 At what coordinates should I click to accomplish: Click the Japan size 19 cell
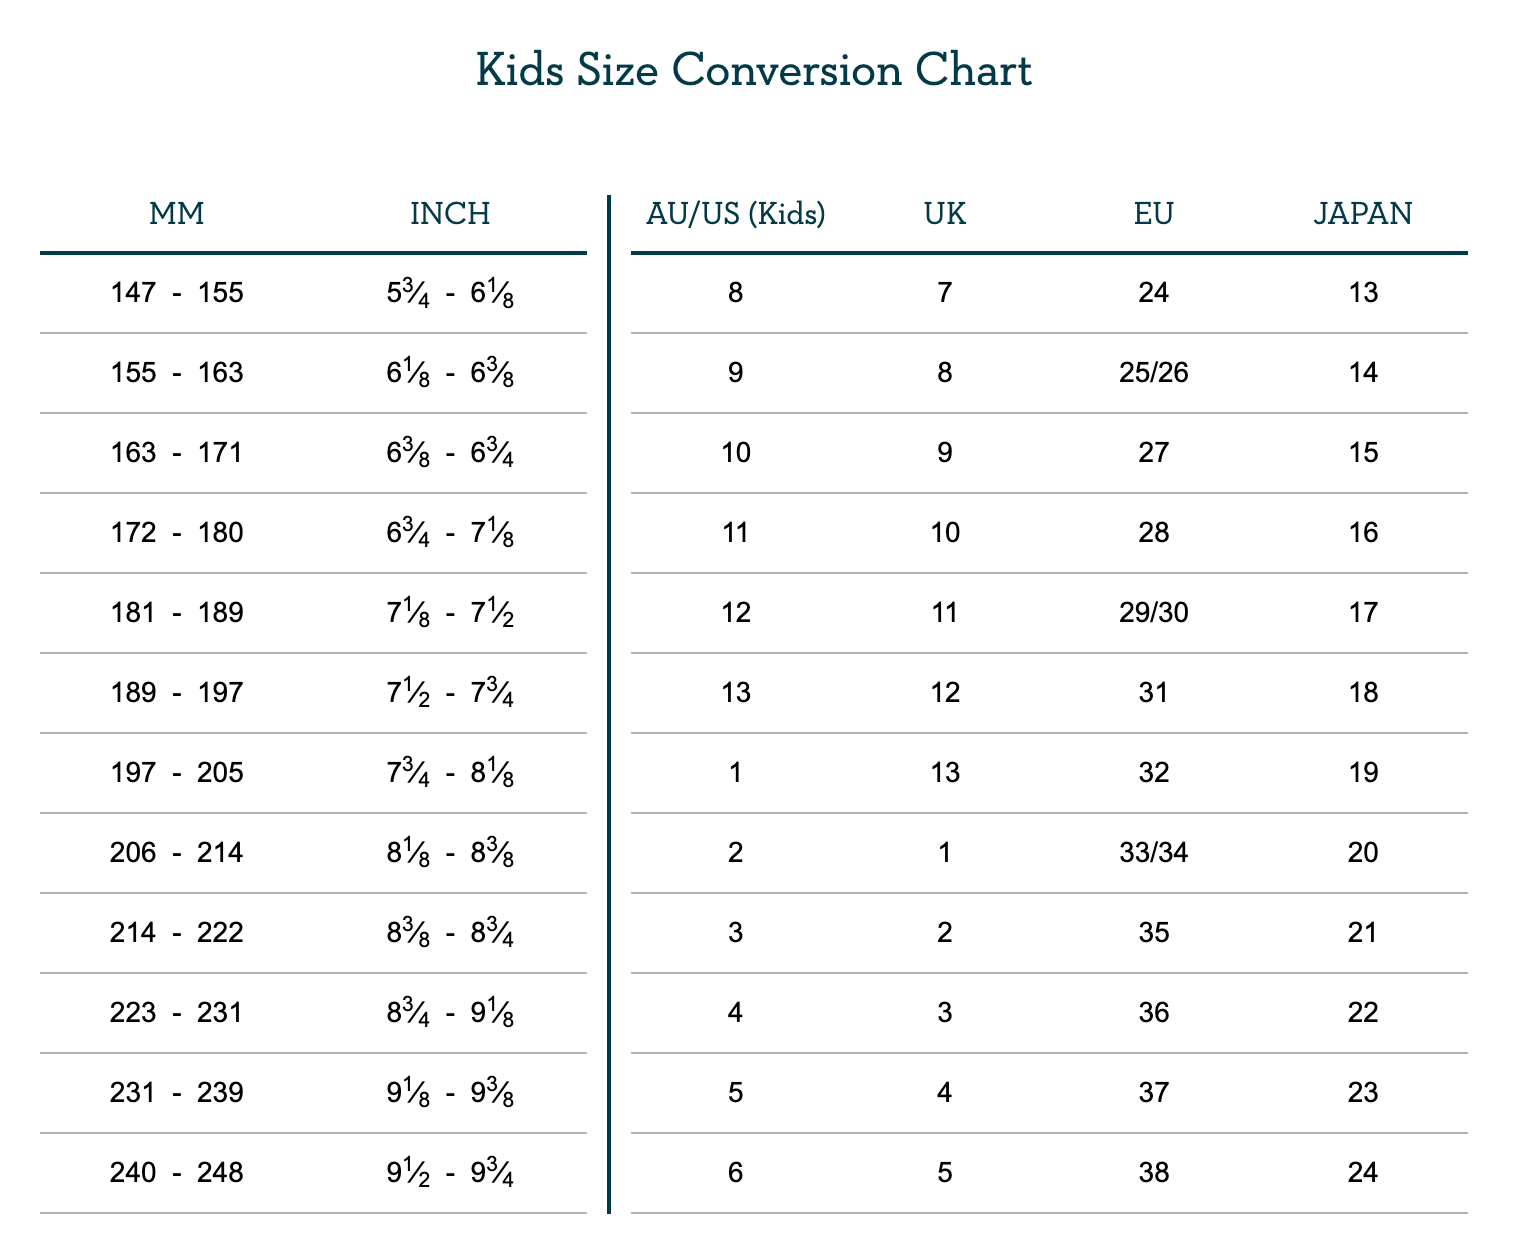coord(1363,773)
